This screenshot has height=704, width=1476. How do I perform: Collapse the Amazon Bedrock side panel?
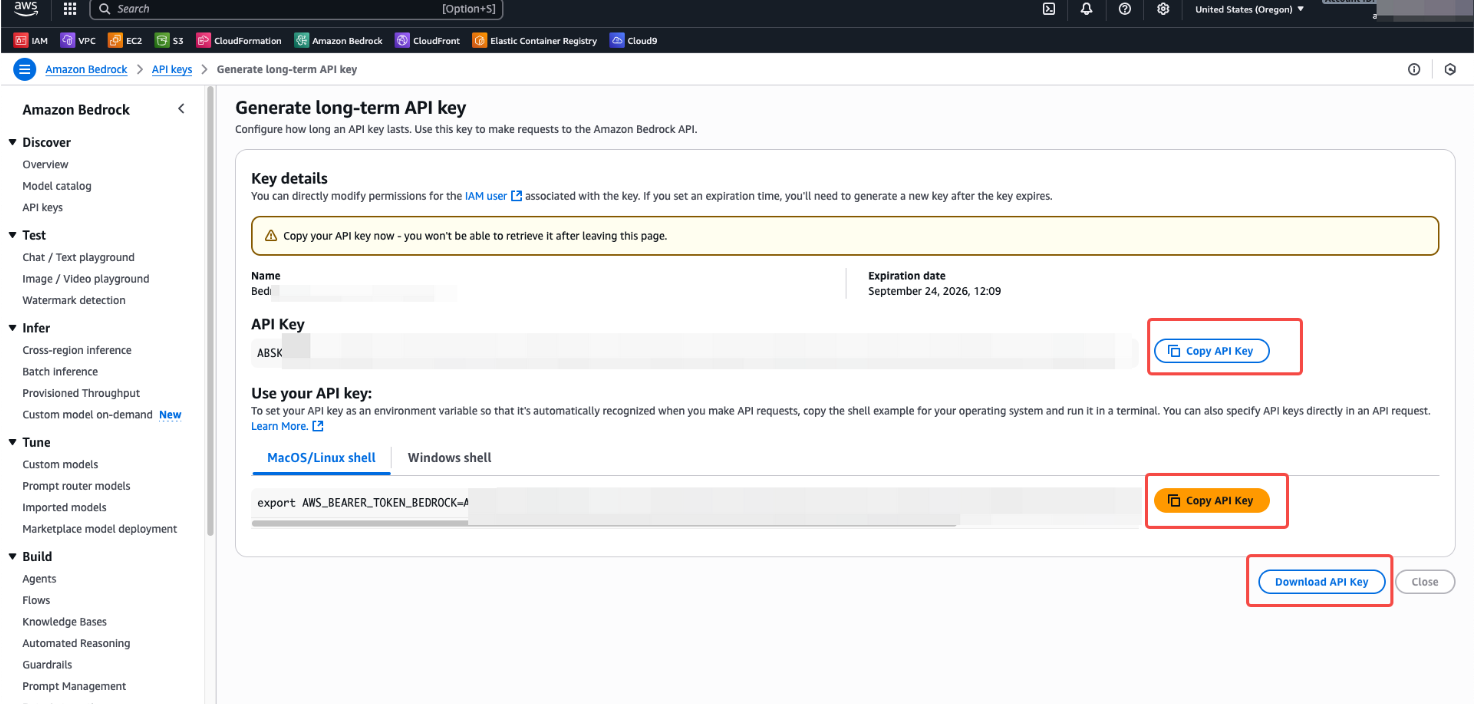coord(181,109)
